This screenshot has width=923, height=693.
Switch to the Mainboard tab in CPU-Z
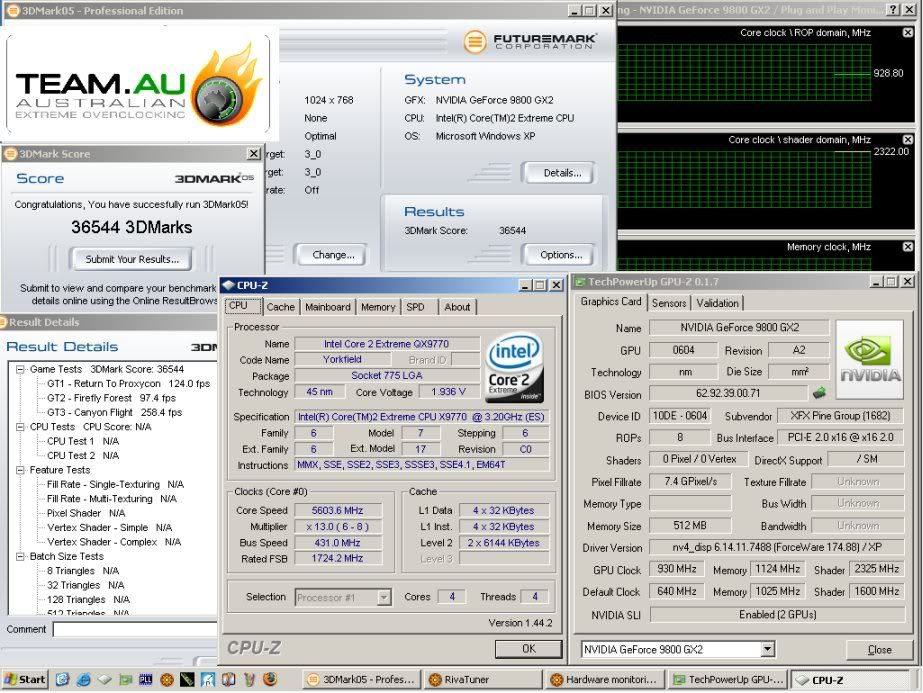point(328,307)
